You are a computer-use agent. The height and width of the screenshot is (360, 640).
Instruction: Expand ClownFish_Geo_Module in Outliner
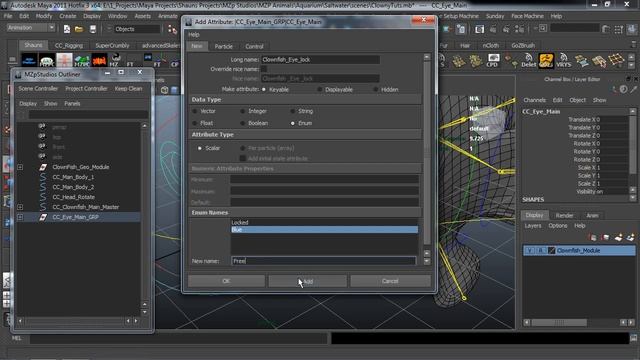[20, 167]
